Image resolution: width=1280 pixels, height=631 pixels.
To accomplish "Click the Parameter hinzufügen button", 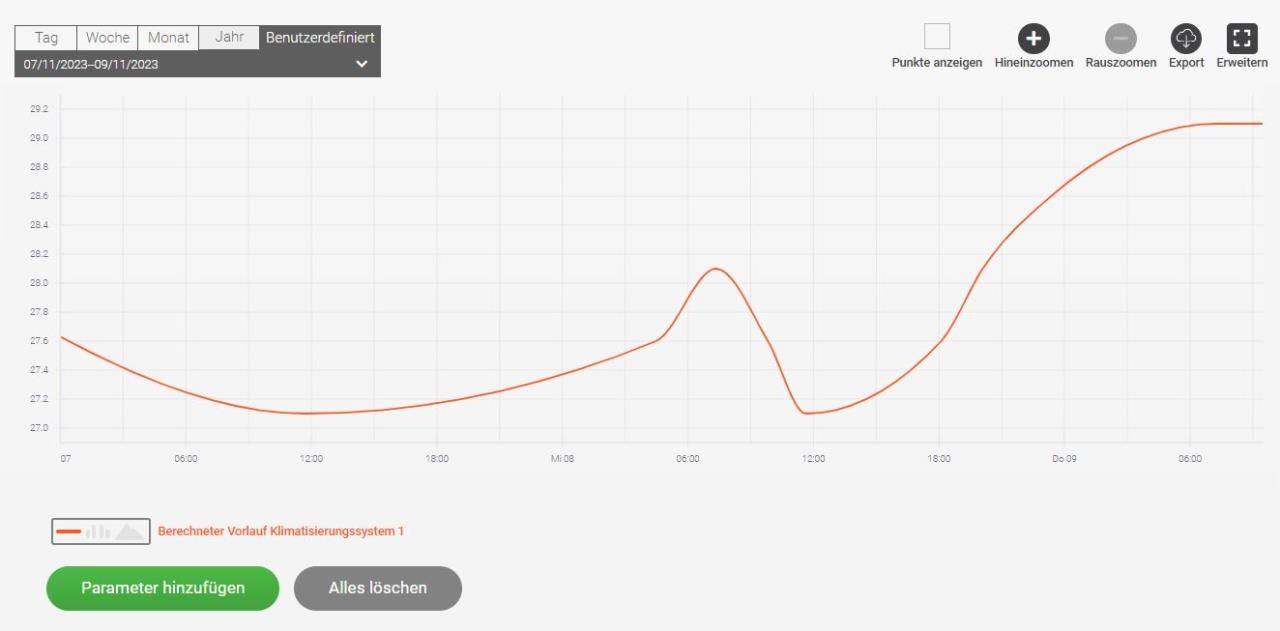I will pos(163,588).
